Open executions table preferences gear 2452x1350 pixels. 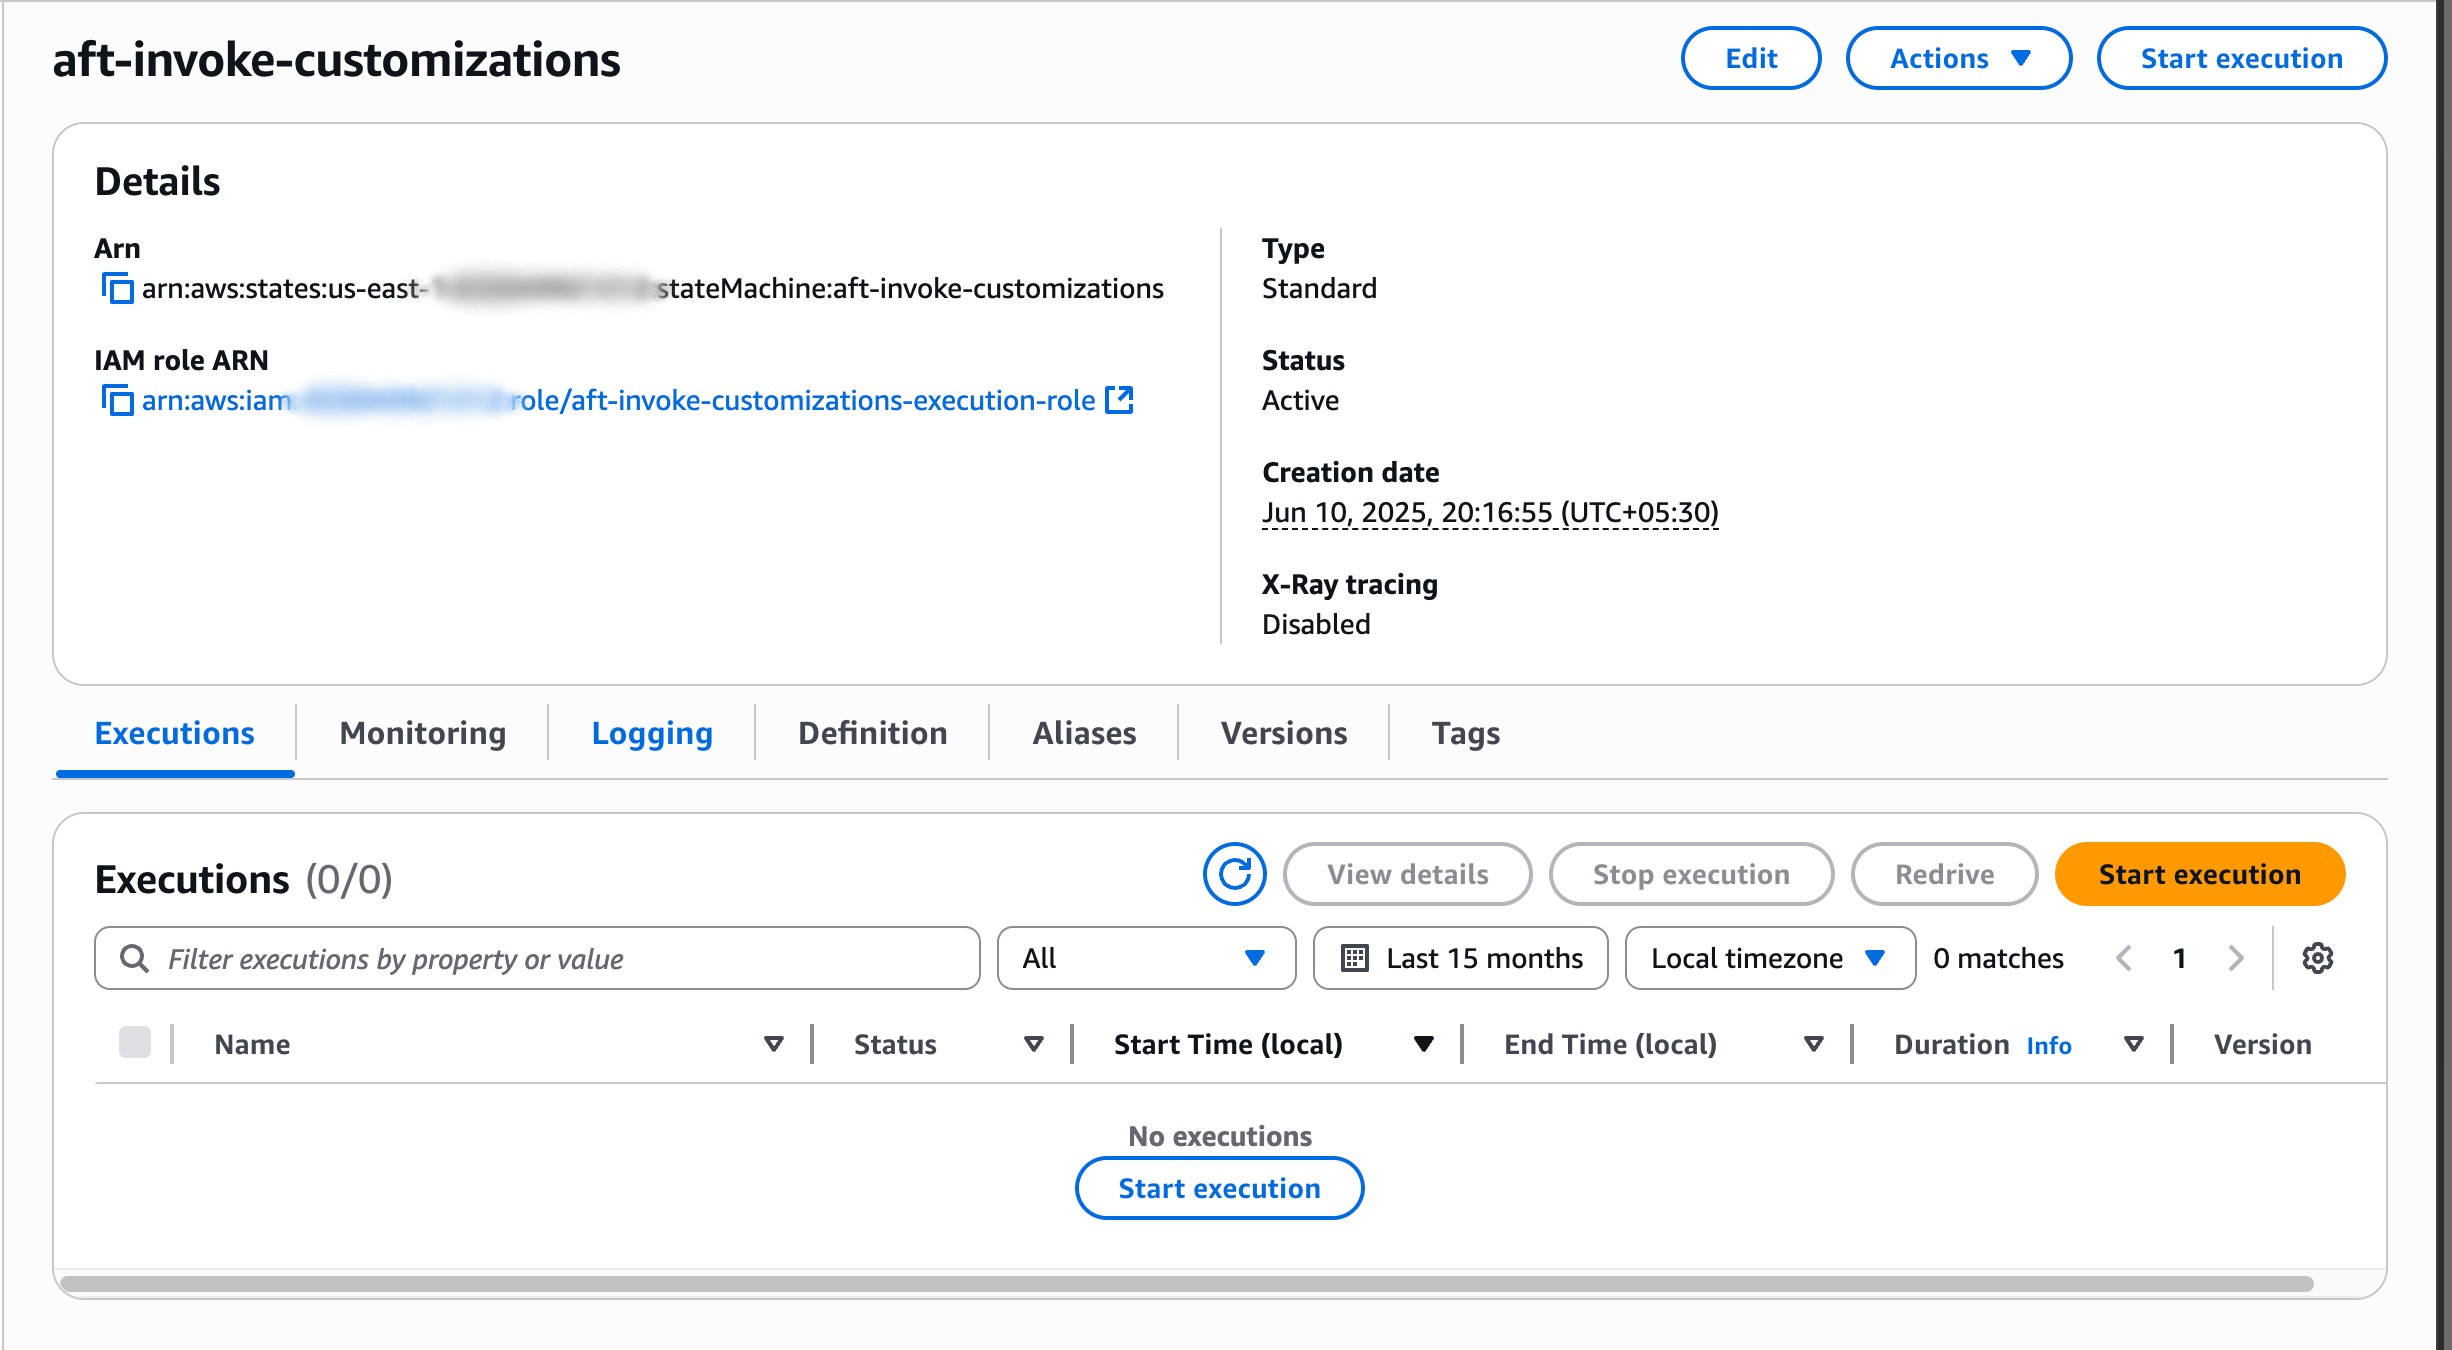2317,958
